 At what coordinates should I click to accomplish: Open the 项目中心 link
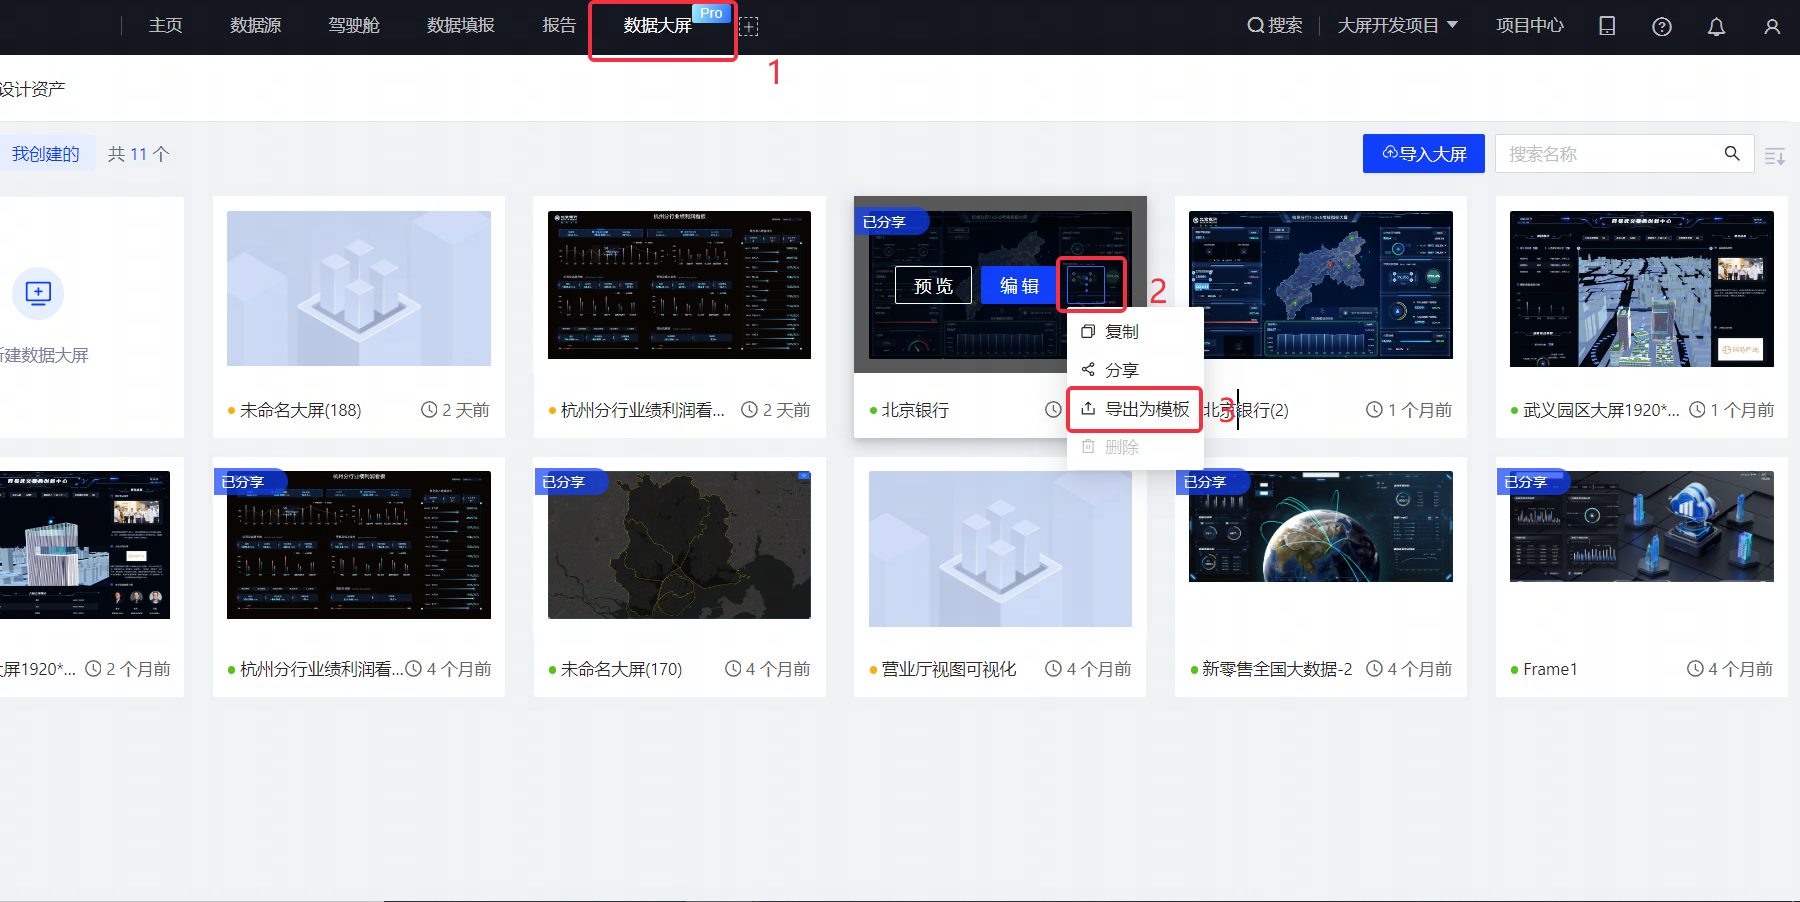click(1529, 25)
